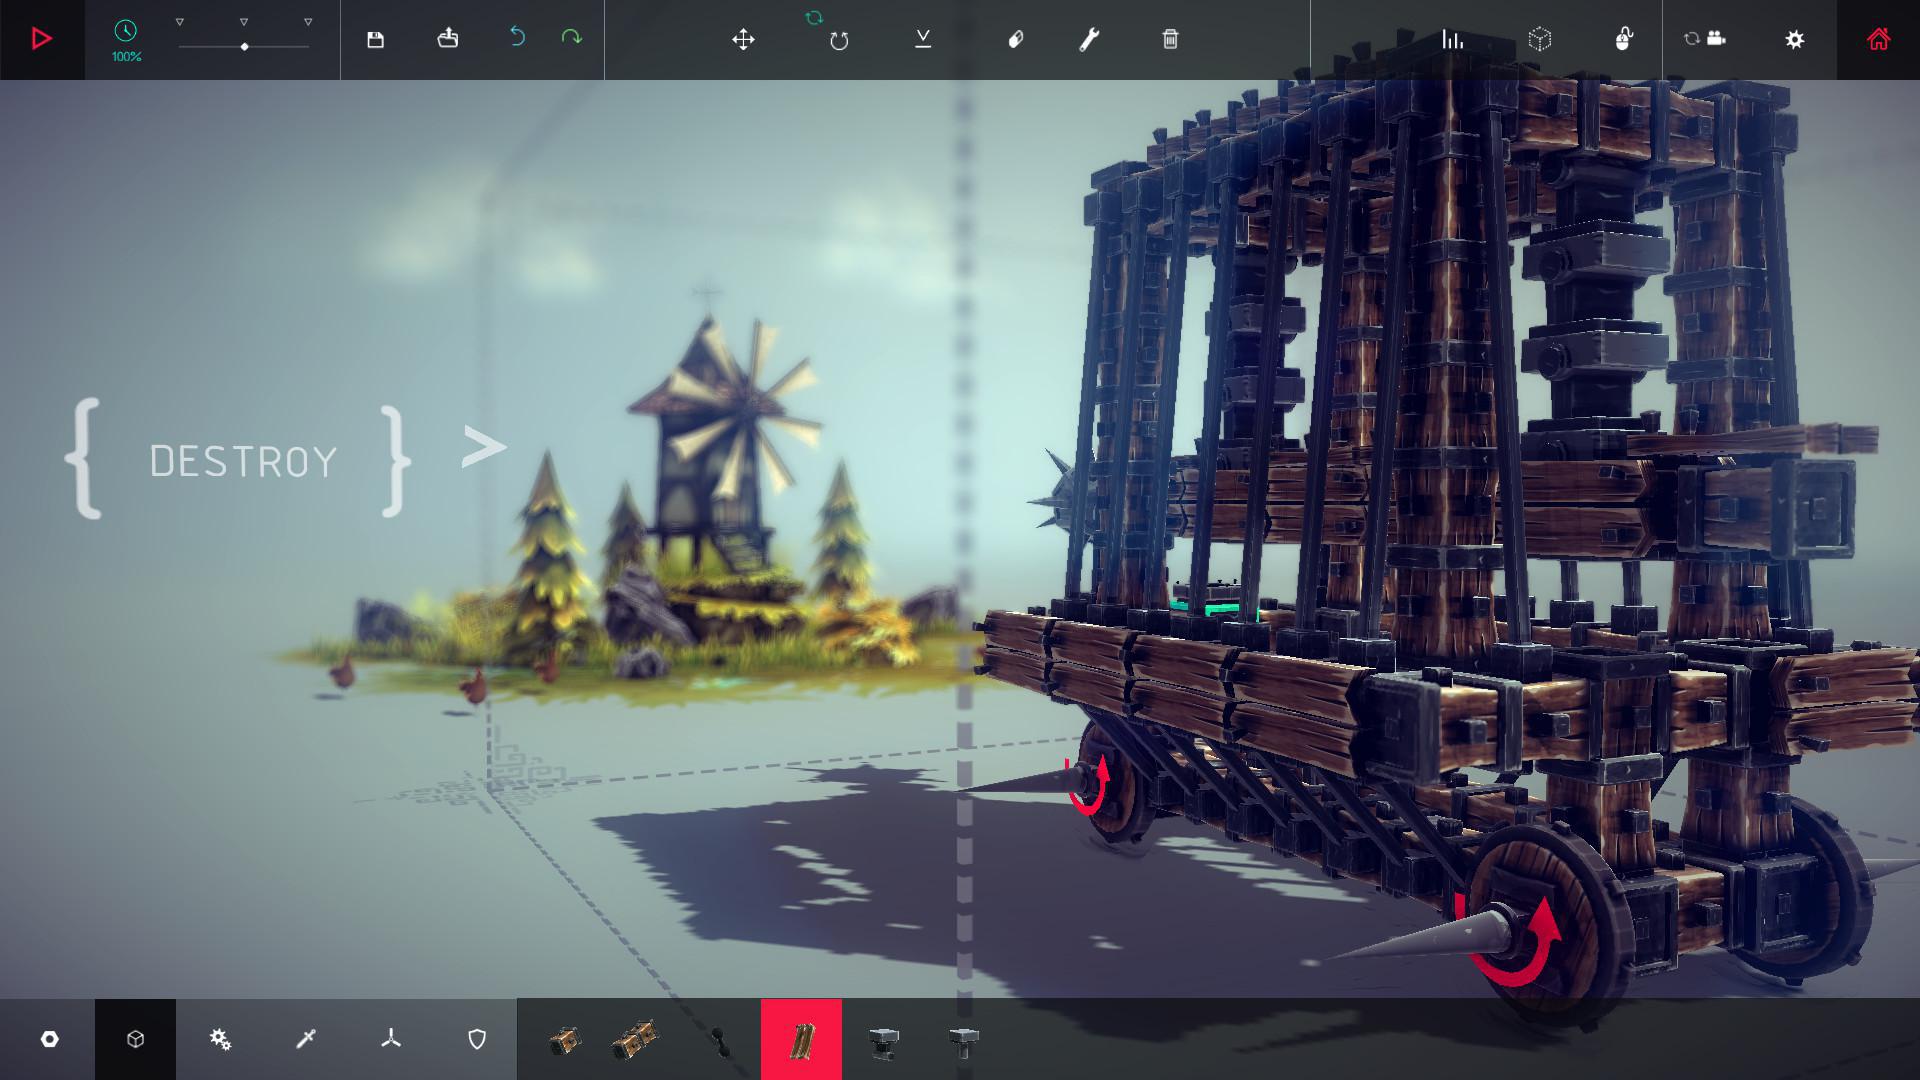Screen dimensions: 1920x1080
Task: Return home via the red house button
Action: [x=1878, y=40]
